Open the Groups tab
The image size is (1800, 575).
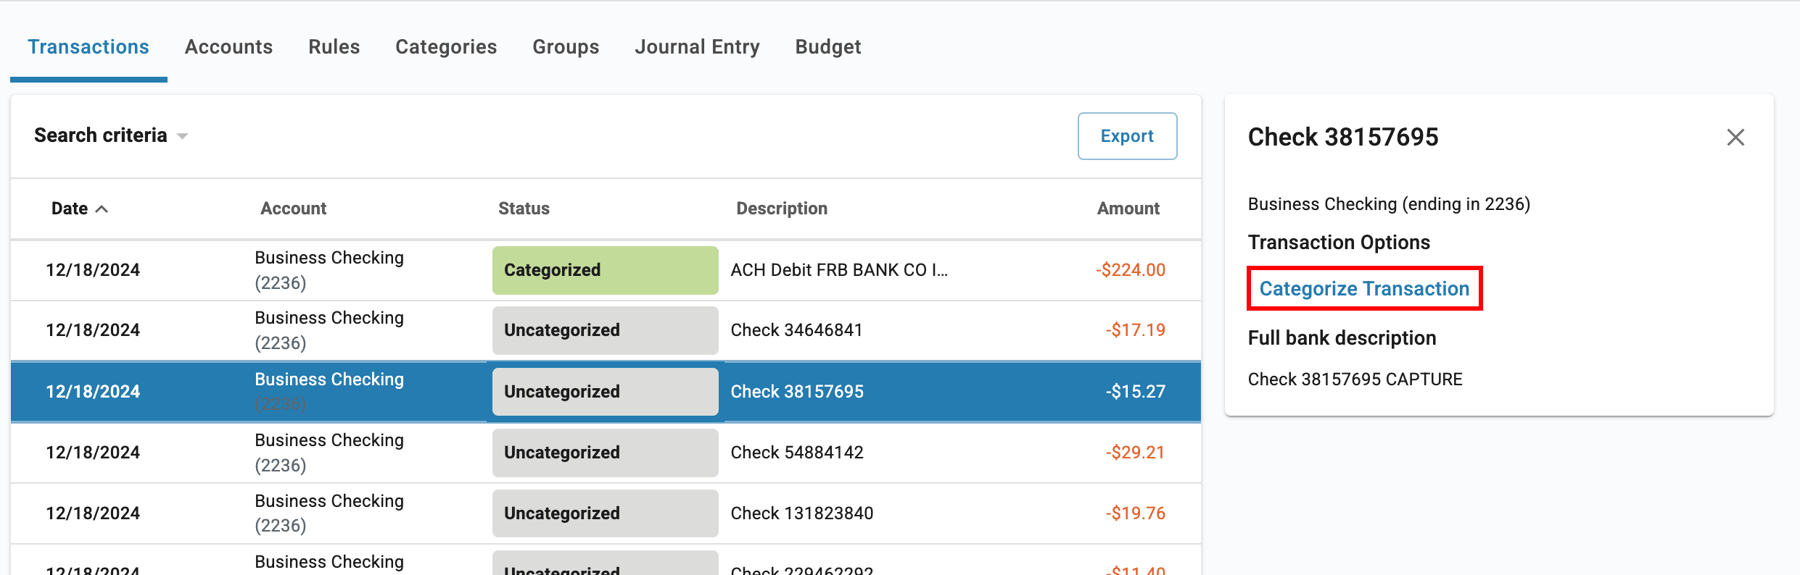click(x=565, y=47)
